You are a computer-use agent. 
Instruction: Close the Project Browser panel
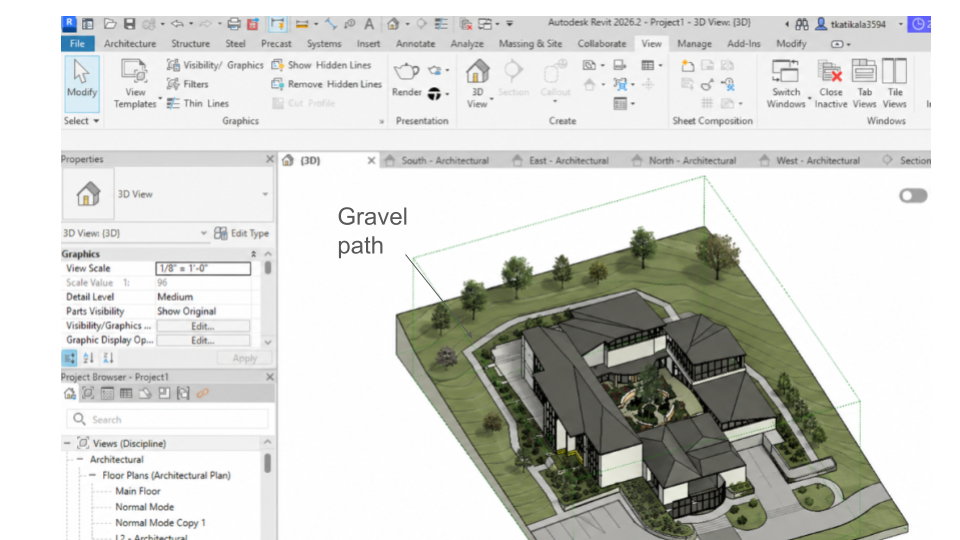coord(269,377)
